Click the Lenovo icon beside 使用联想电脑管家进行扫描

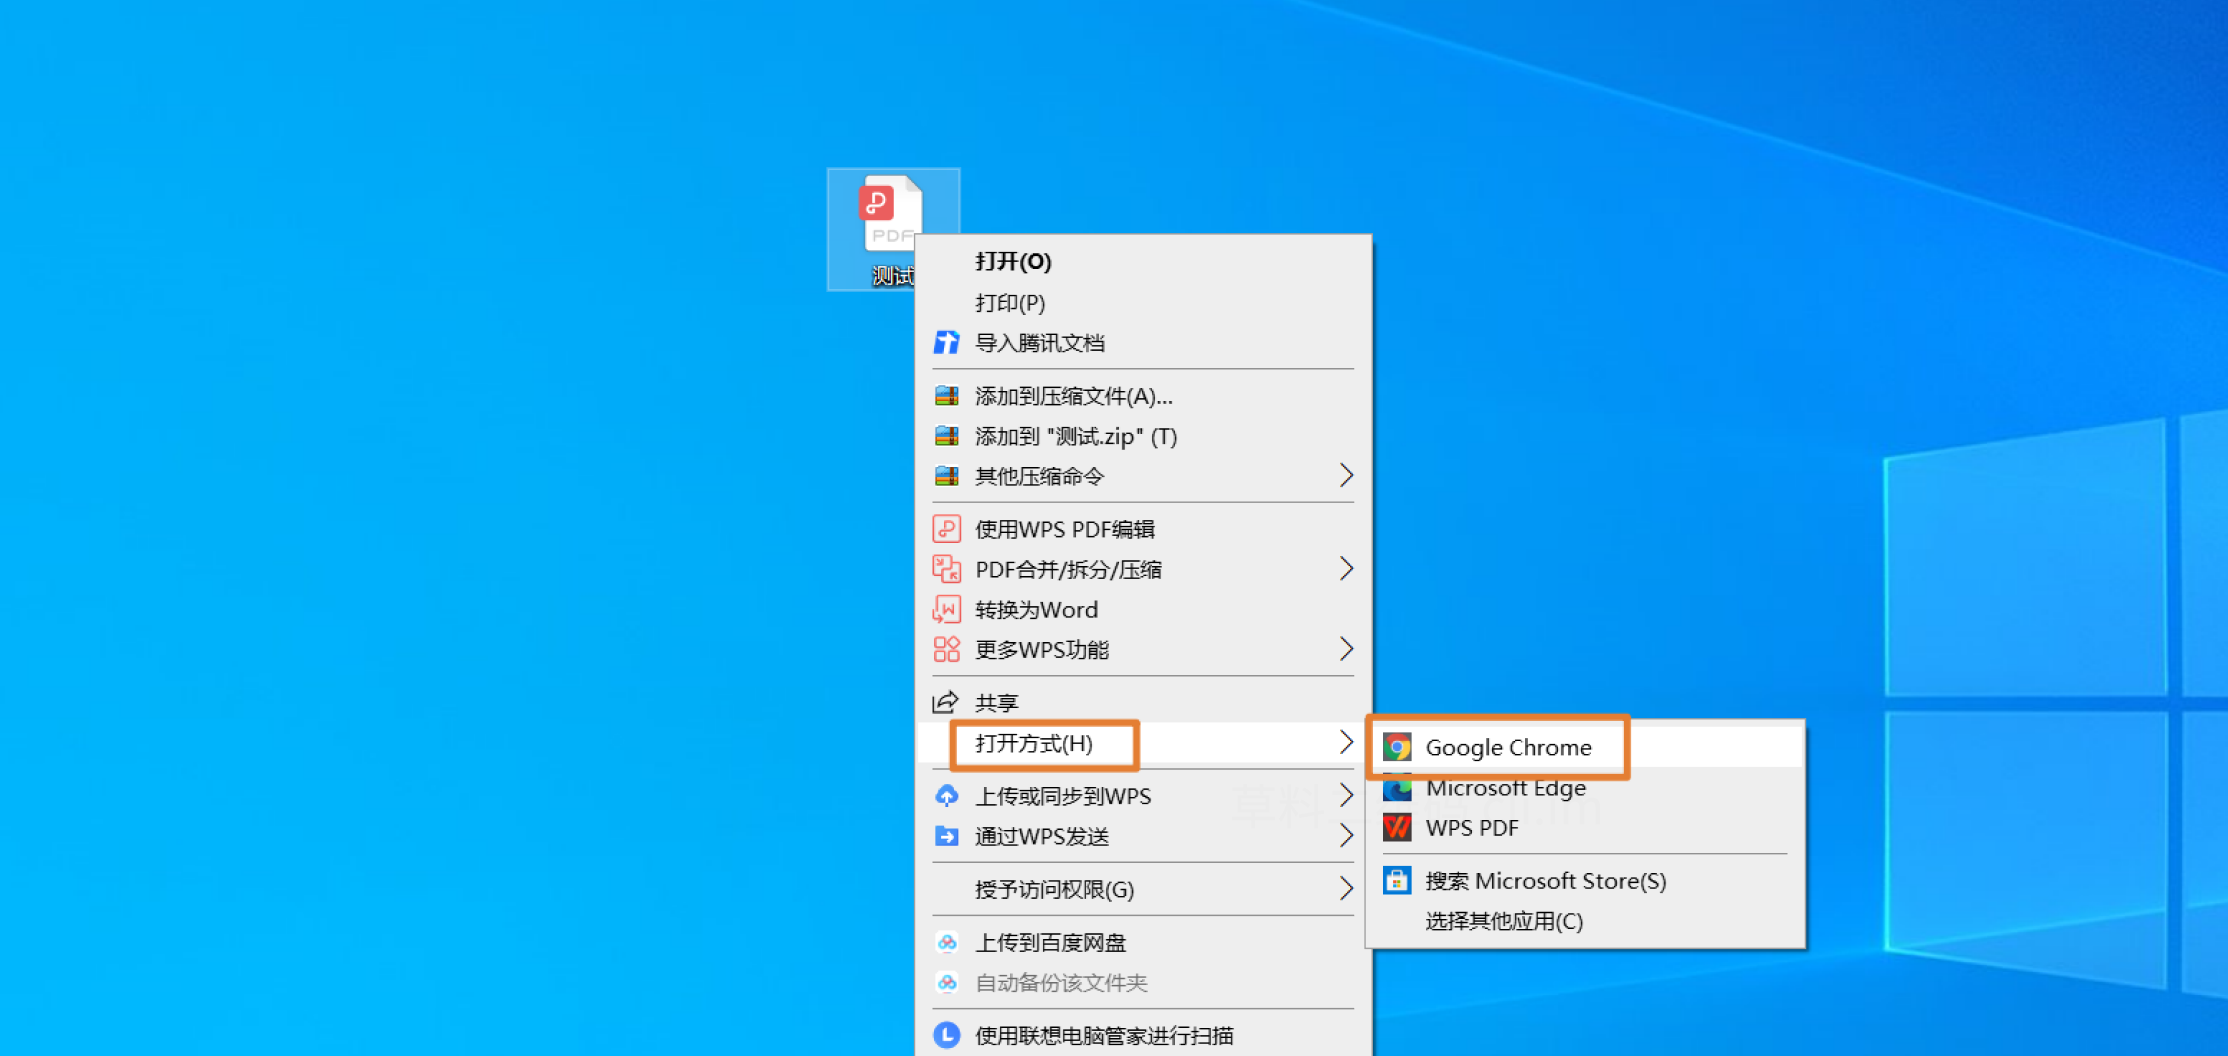pyautogui.click(x=946, y=1035)
